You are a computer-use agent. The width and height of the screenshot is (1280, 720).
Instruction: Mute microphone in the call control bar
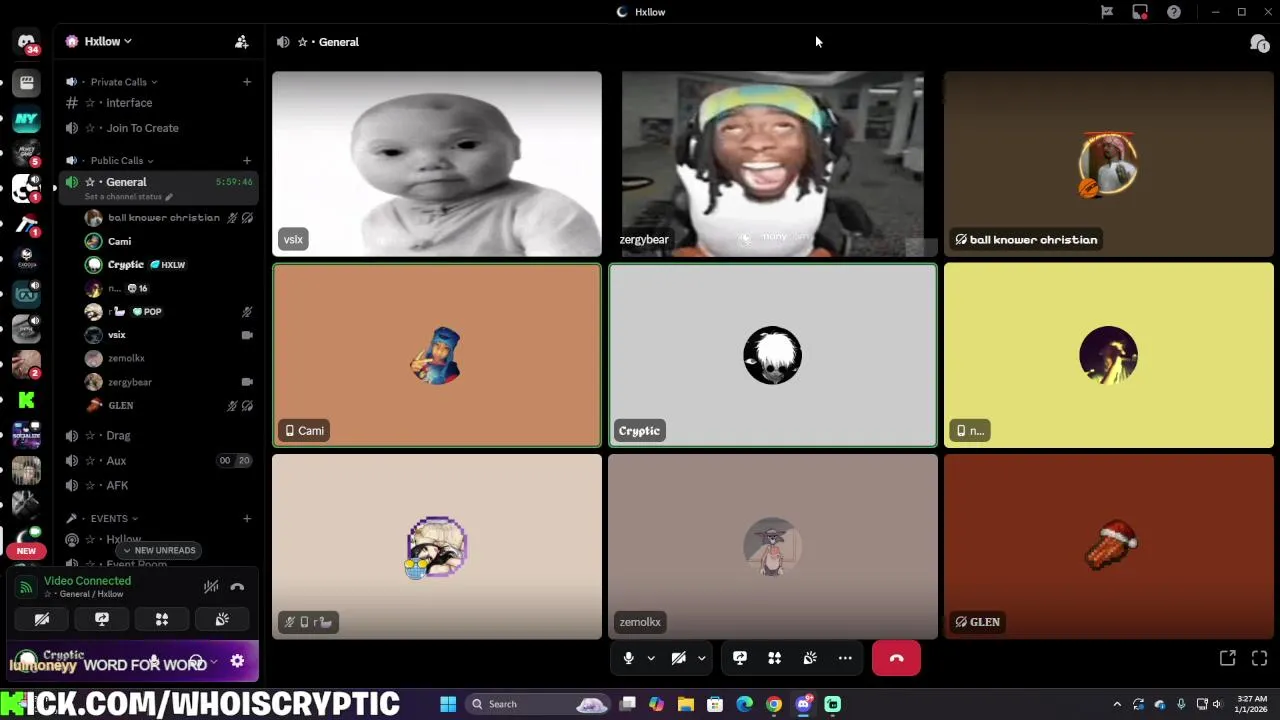click(628, 658)
